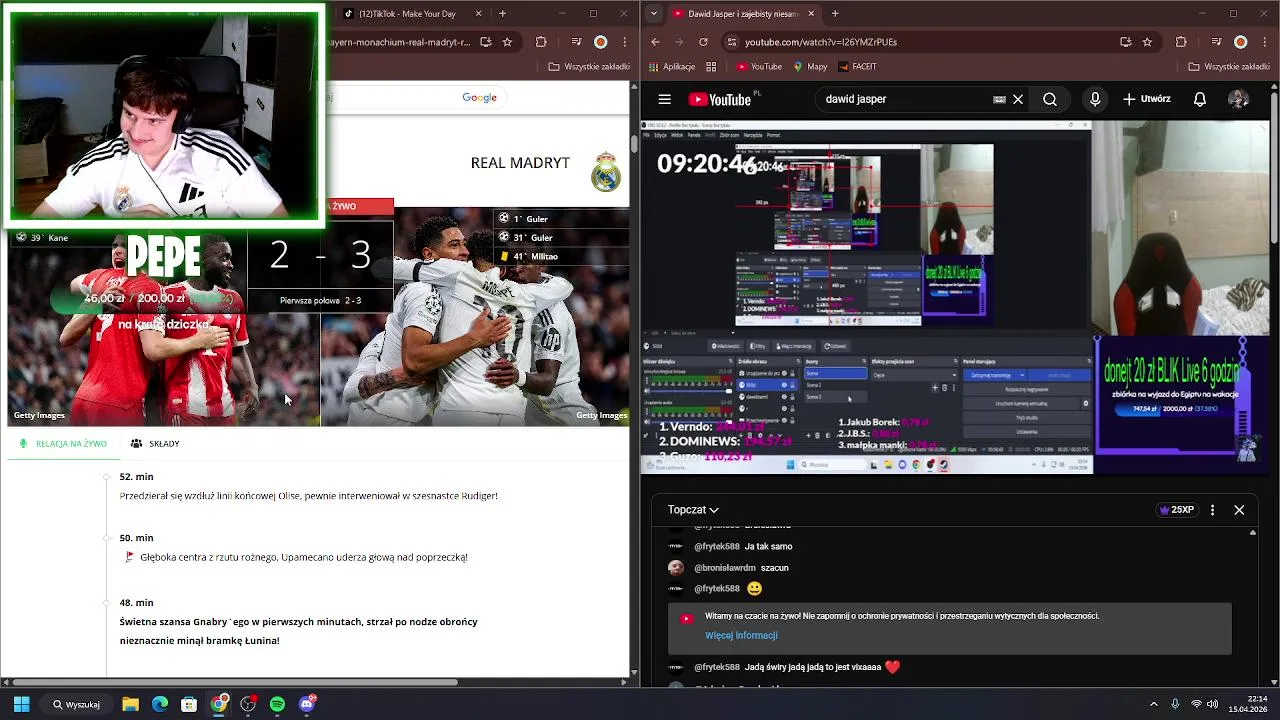Open extensions puzzle icon in left browser

coord(541,42)
